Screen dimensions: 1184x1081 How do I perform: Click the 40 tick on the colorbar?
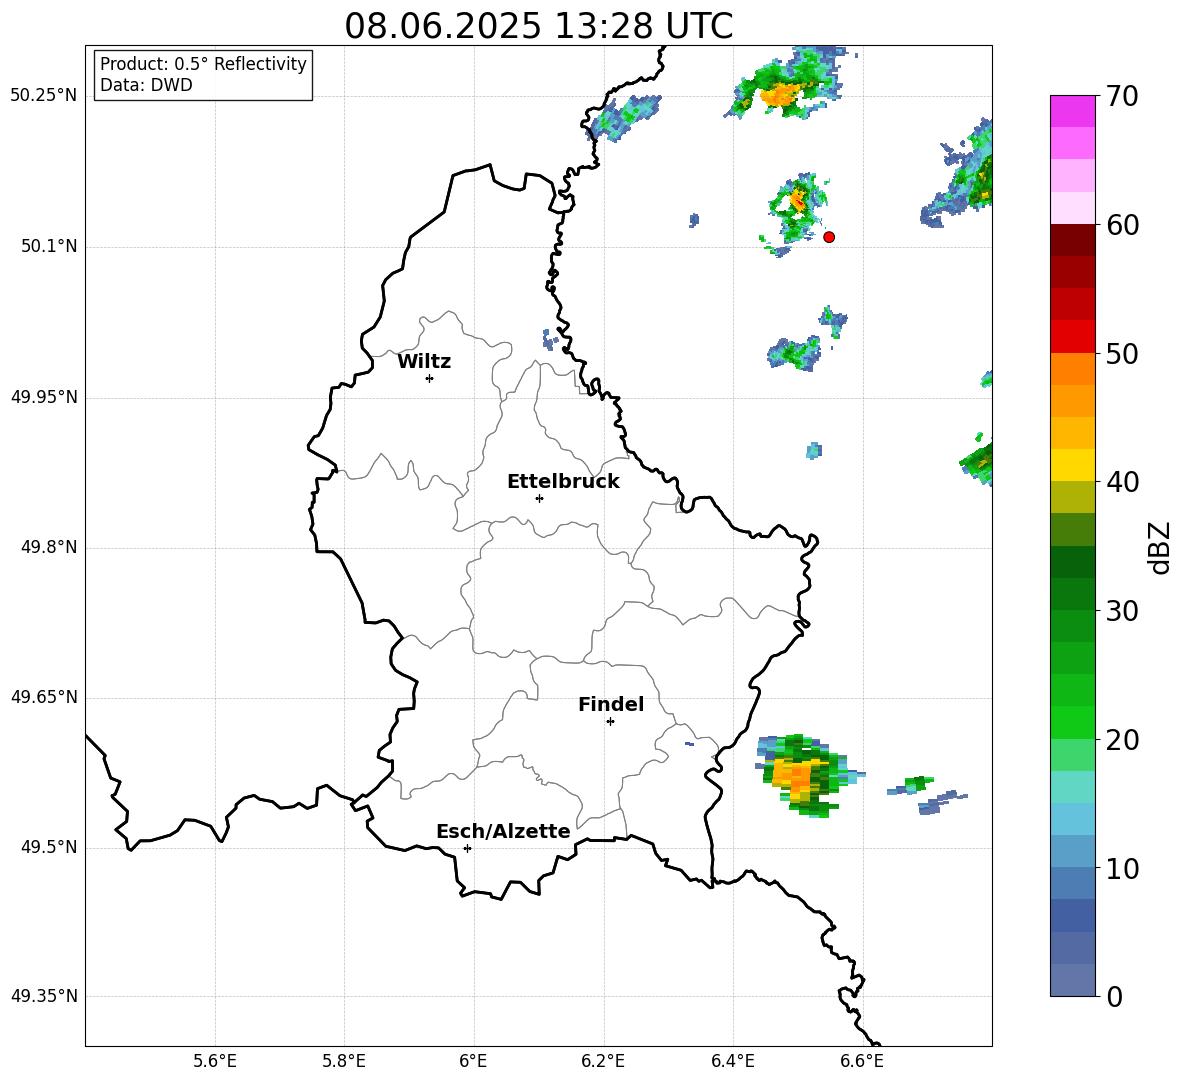[1122, 482]
